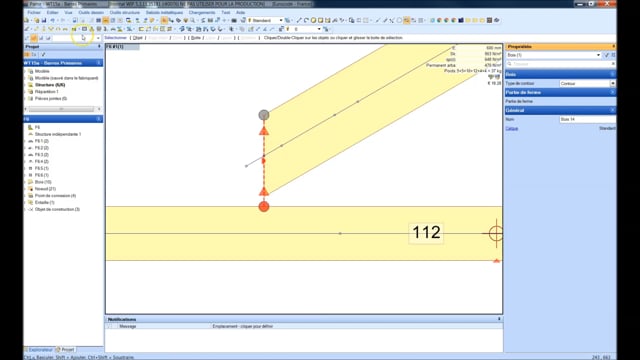
Task: Click the pencil icon in second toolbar row
Action: (x=27, y=29)
